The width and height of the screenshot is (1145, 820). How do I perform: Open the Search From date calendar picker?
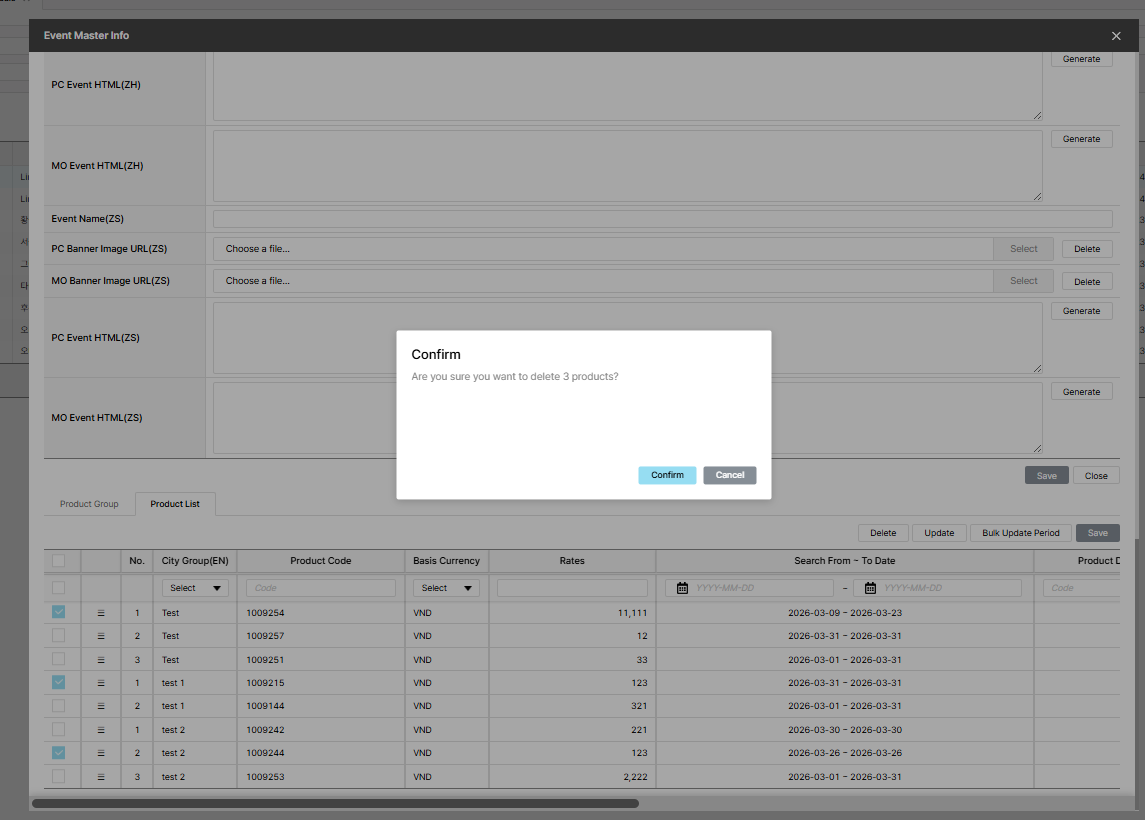coord(683,588)
